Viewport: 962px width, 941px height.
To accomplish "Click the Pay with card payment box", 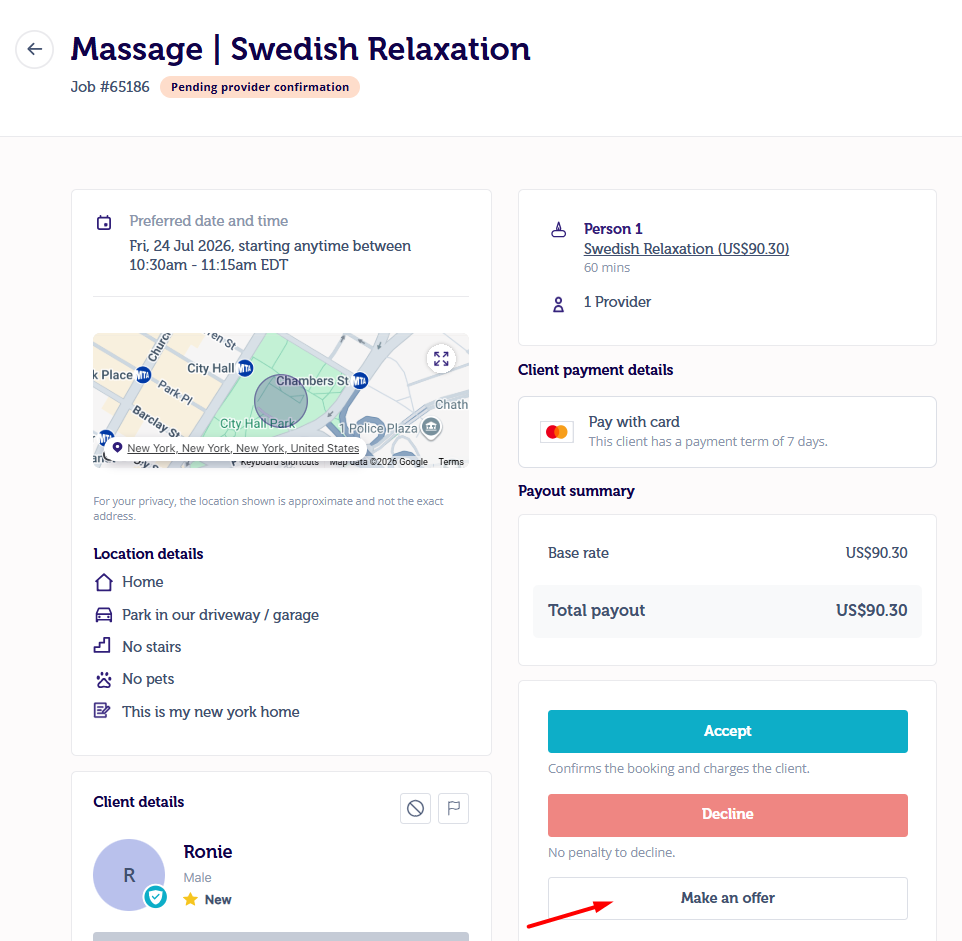I will (727, 432).
